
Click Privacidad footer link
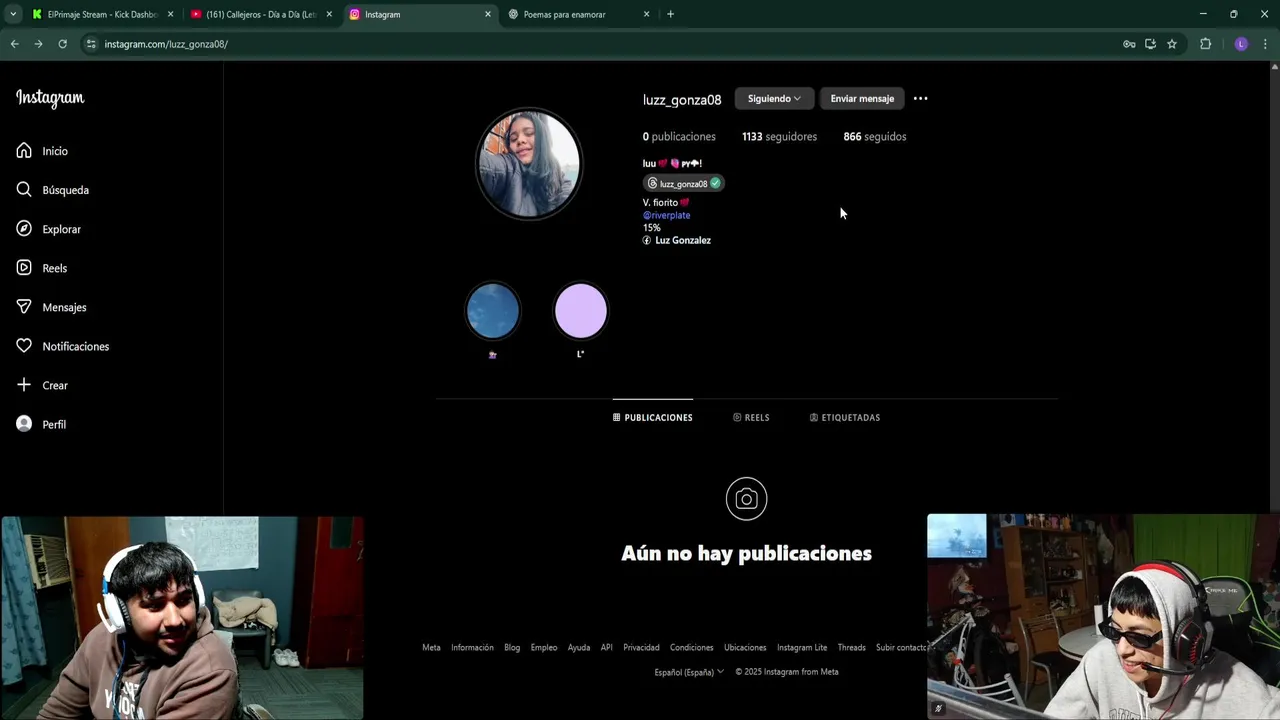point(641,648)
